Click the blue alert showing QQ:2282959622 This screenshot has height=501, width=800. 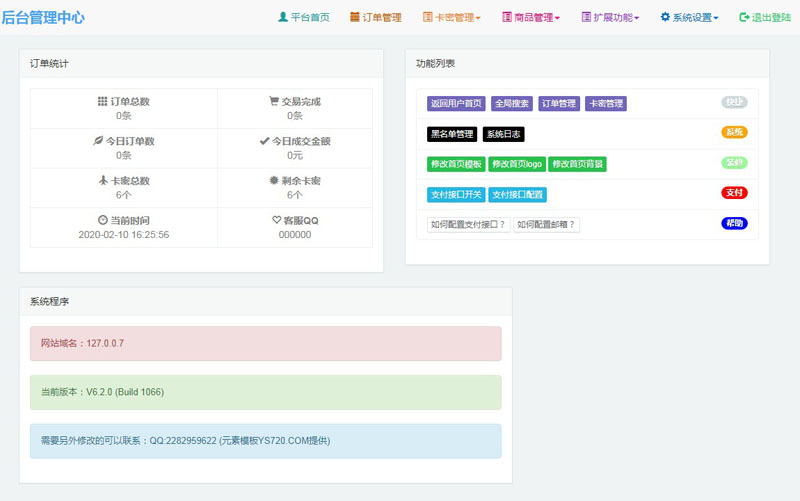tap(266, 441)
